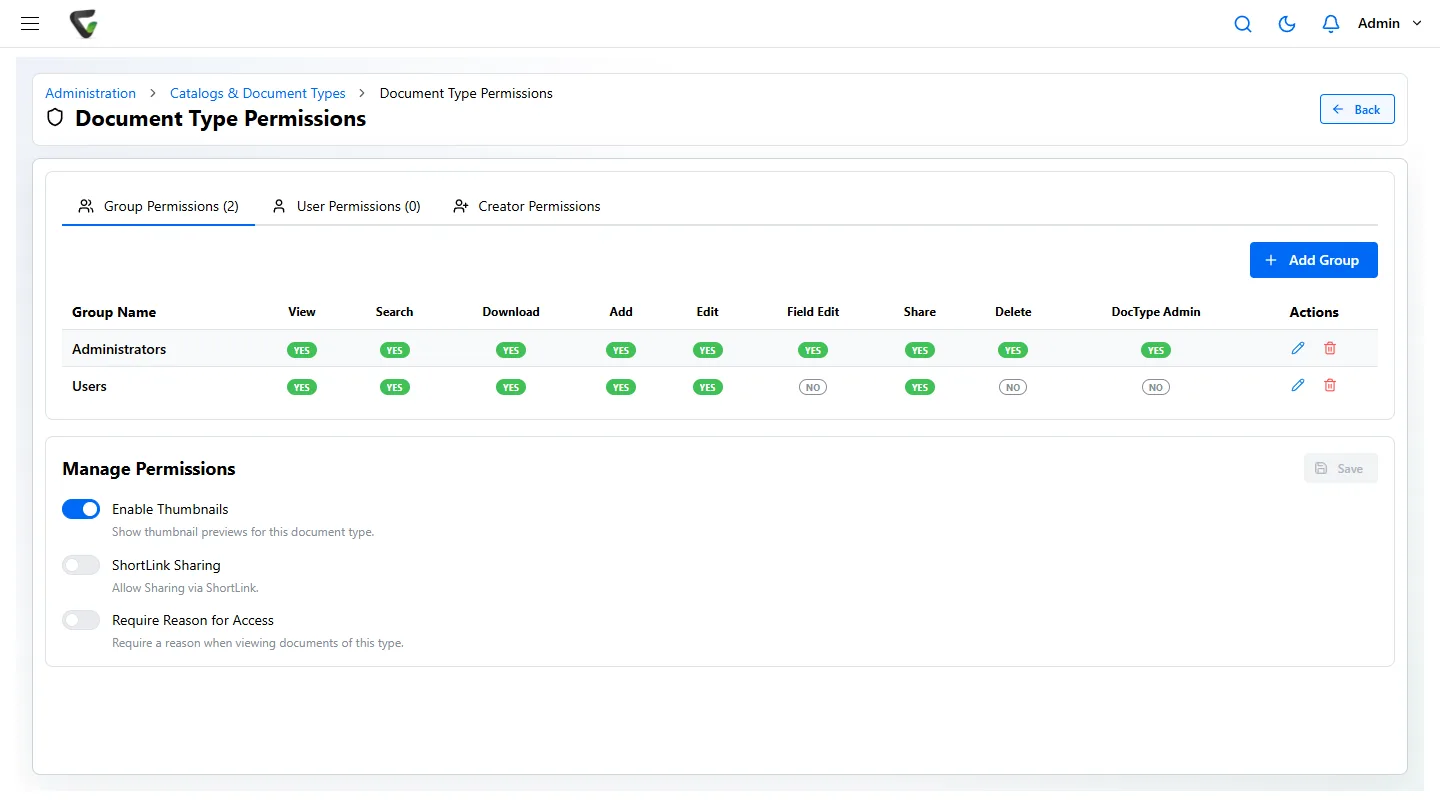Click Administrators Download YES badge
The width and height of the screenshot is (1440, 800).
pos(511,350)
